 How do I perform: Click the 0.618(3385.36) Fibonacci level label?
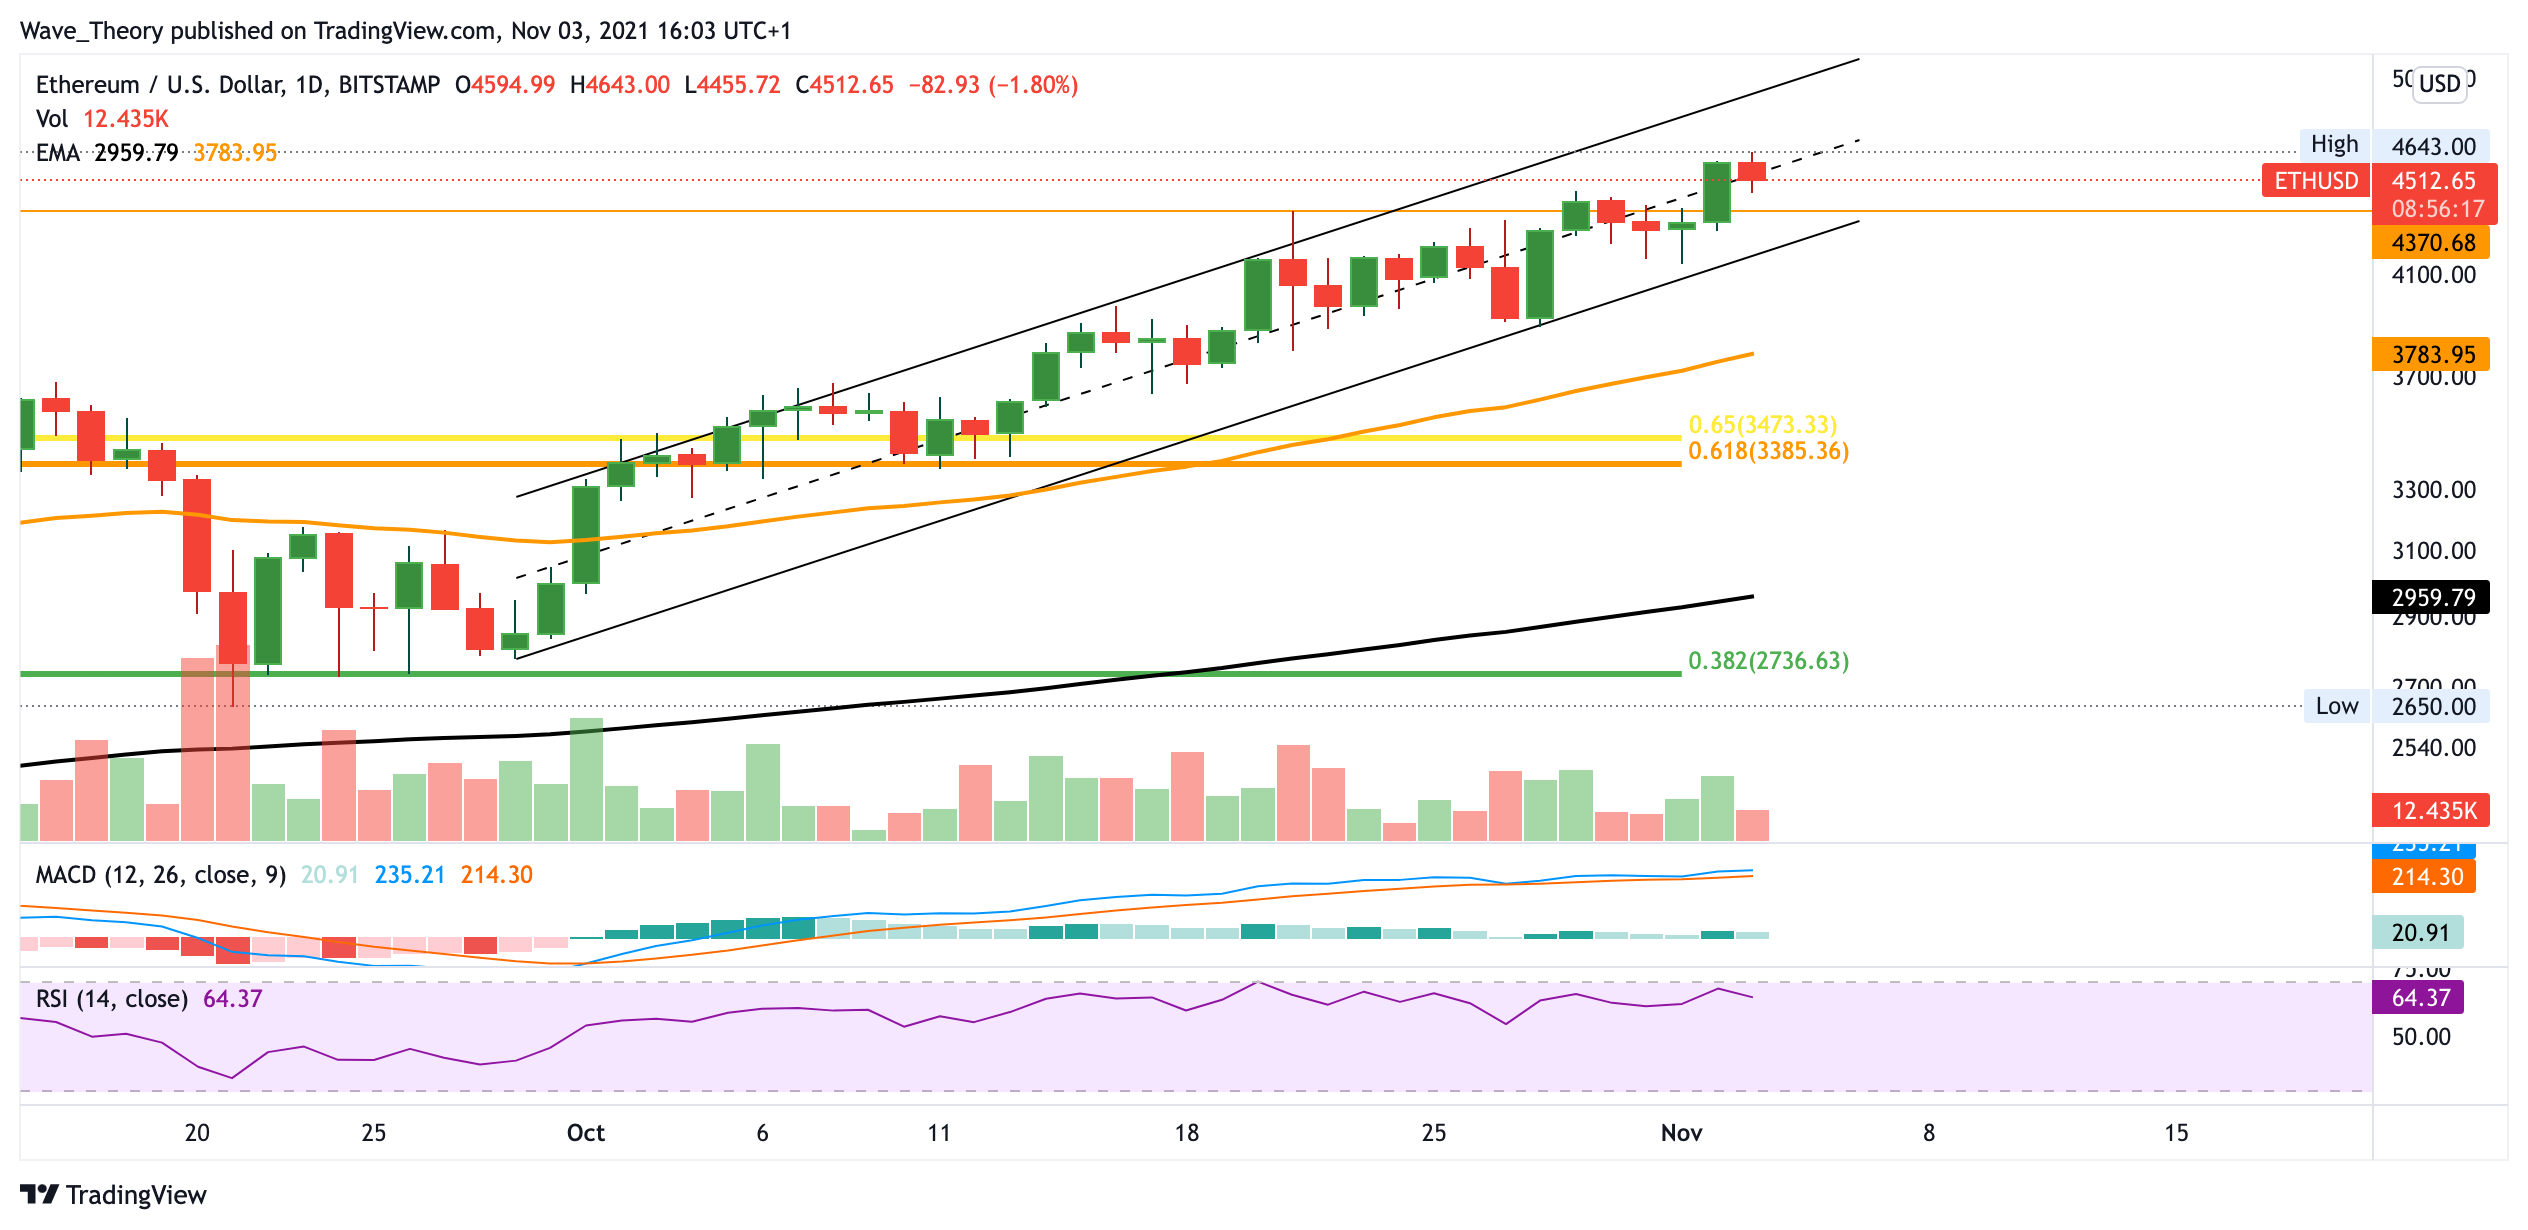coord(1767,452)
